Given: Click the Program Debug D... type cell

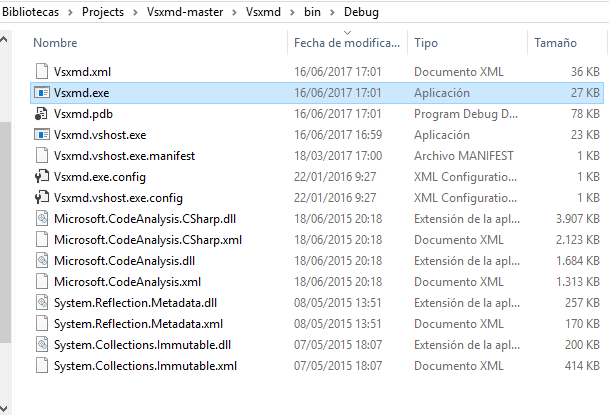Looking at the screenshot, I should [x=466, y=114].
